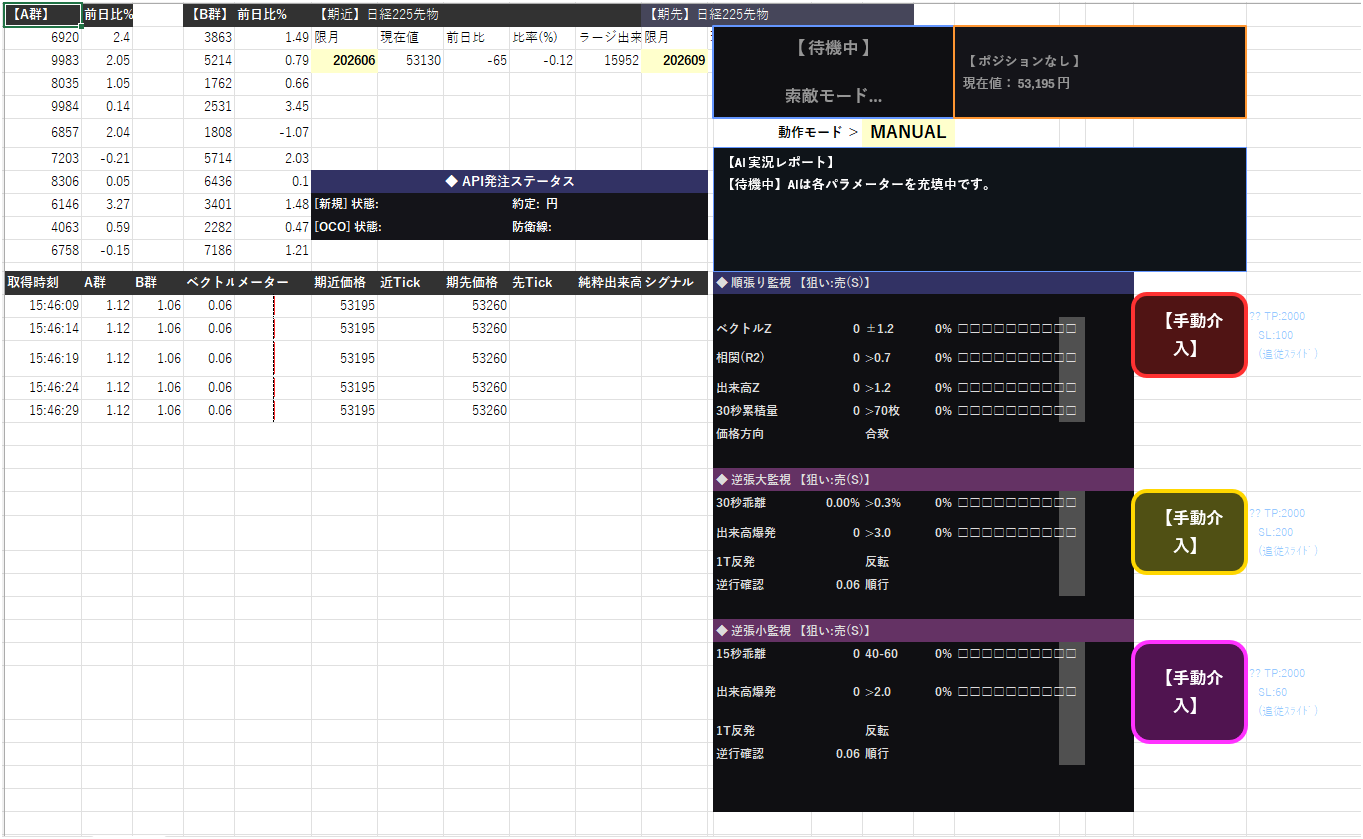The height and width of the screenshot is (839, 1363).
Task: Open the MANUAL operation mode cell
Action: (907, 132)
